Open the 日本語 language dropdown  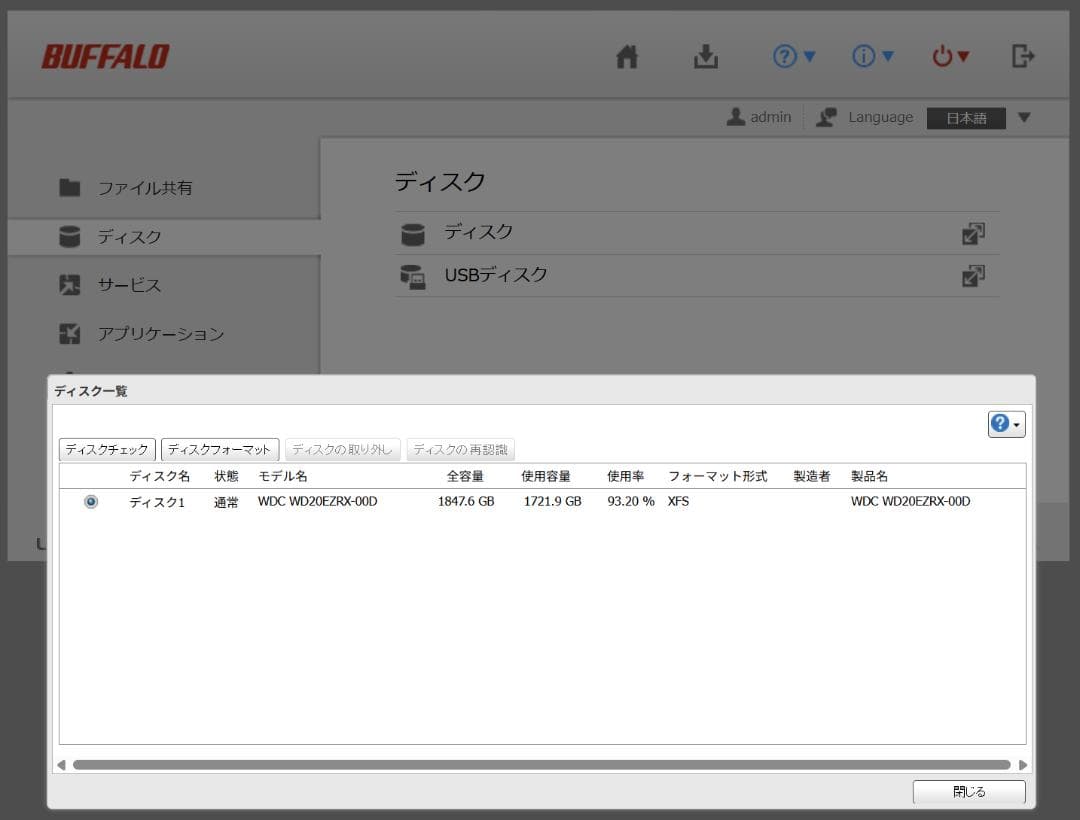point(966,117)
